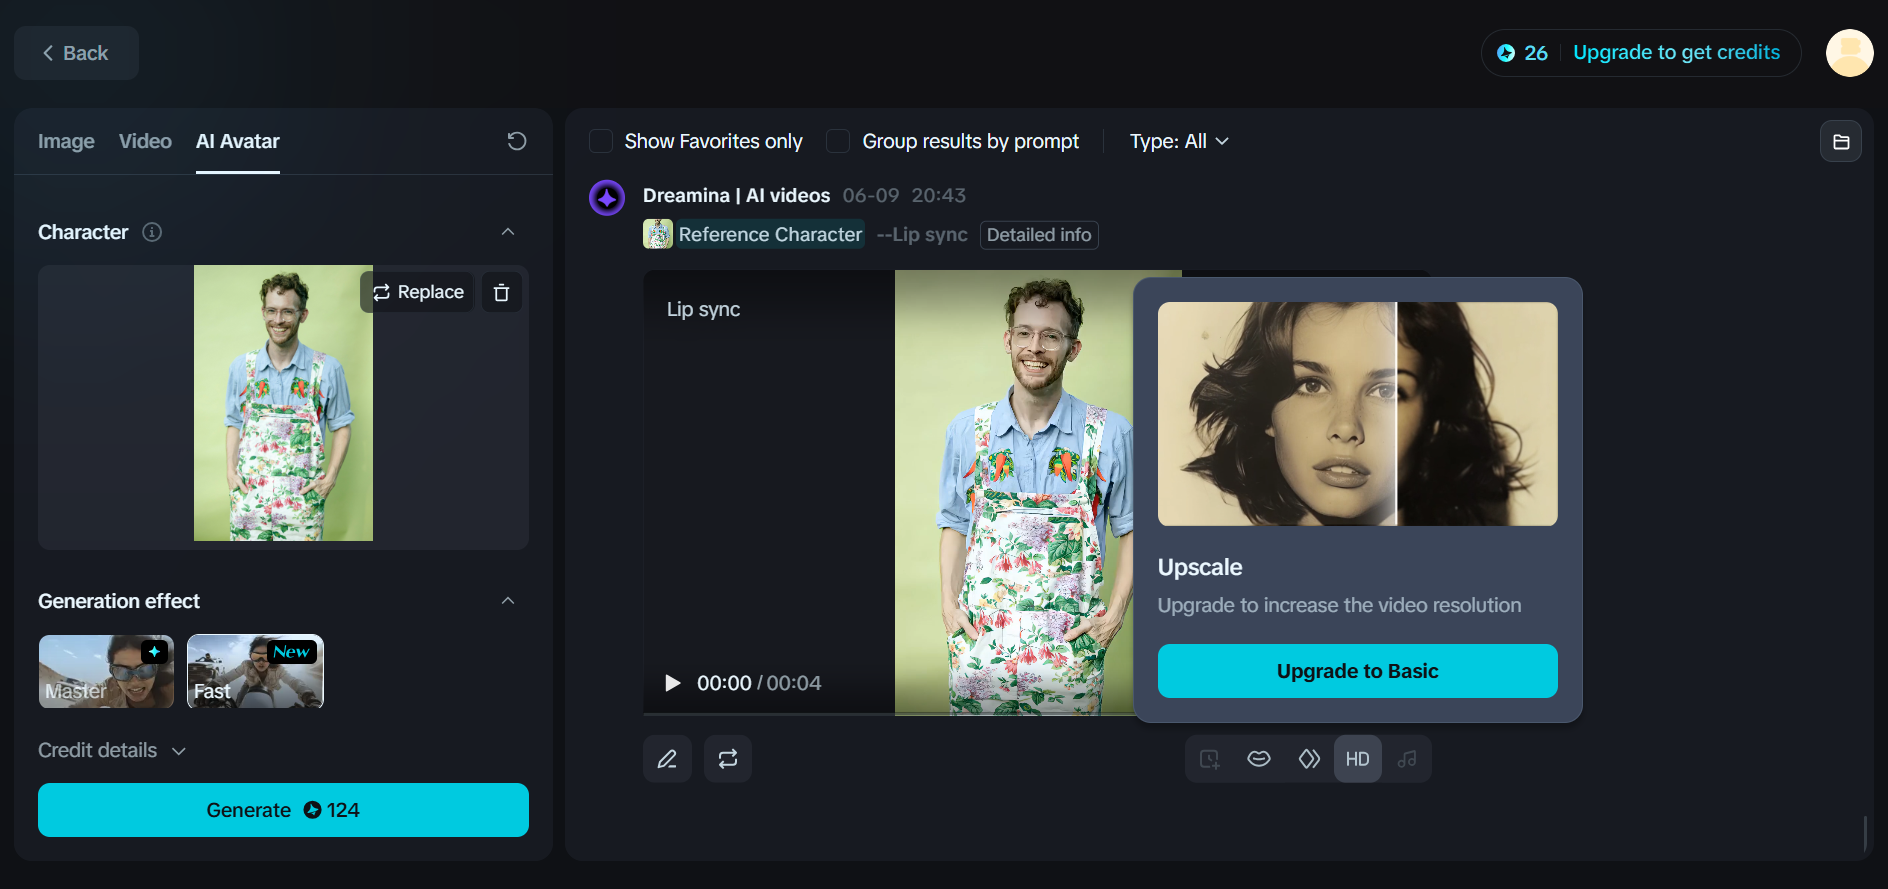Click the results panel scrollbar
The width and height of the screenshot is (1888, 889).
[x=1865, y=834]
